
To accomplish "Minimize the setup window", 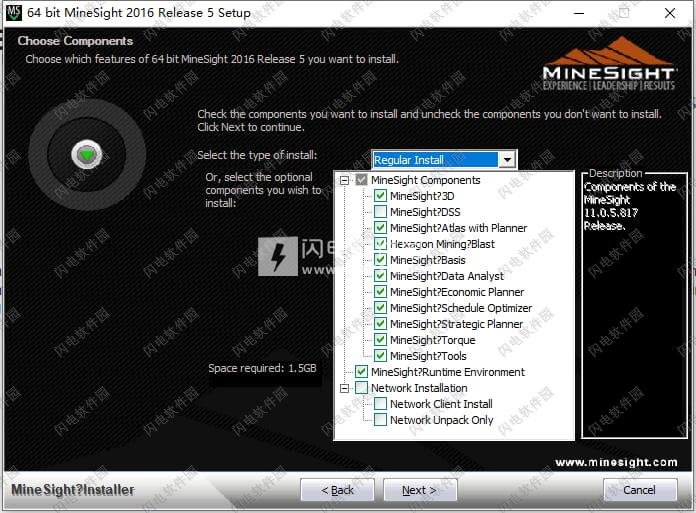I will coord(579,13).
